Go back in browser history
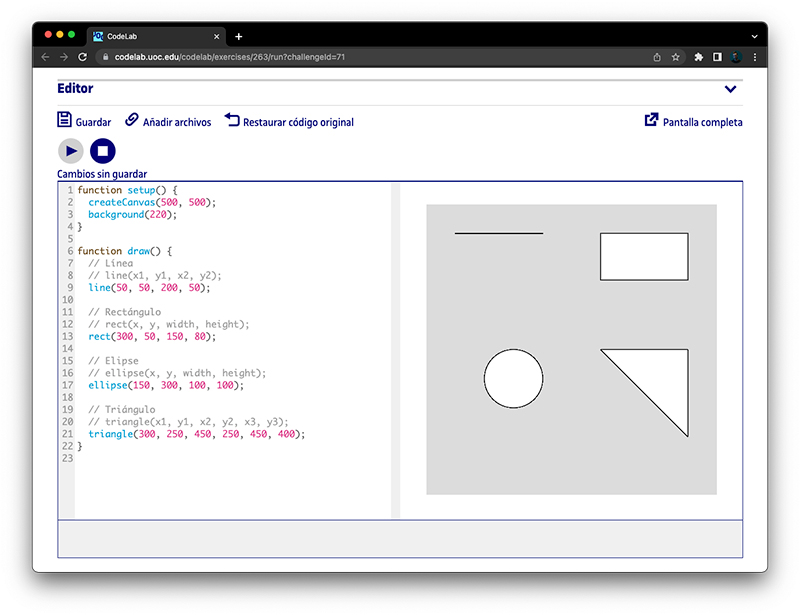The height and width of the screenshot is (615, 800). click(45, 57)
